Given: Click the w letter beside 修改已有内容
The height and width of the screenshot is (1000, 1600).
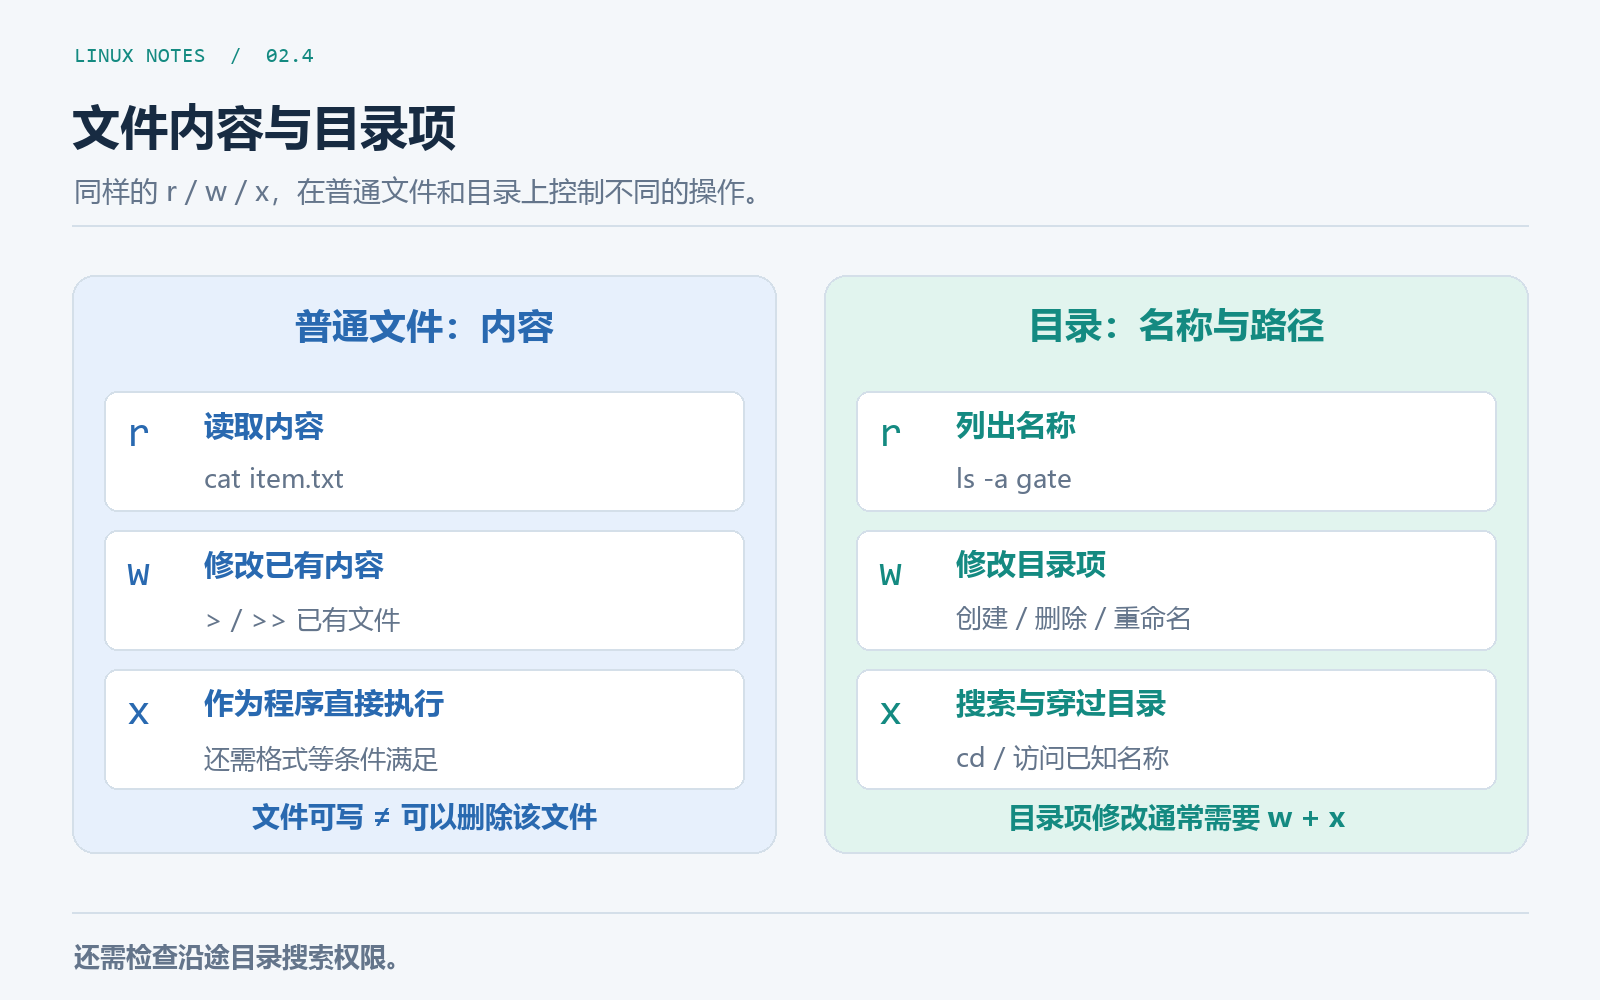Looking at the screenshot, I should (x=139, y=573).
